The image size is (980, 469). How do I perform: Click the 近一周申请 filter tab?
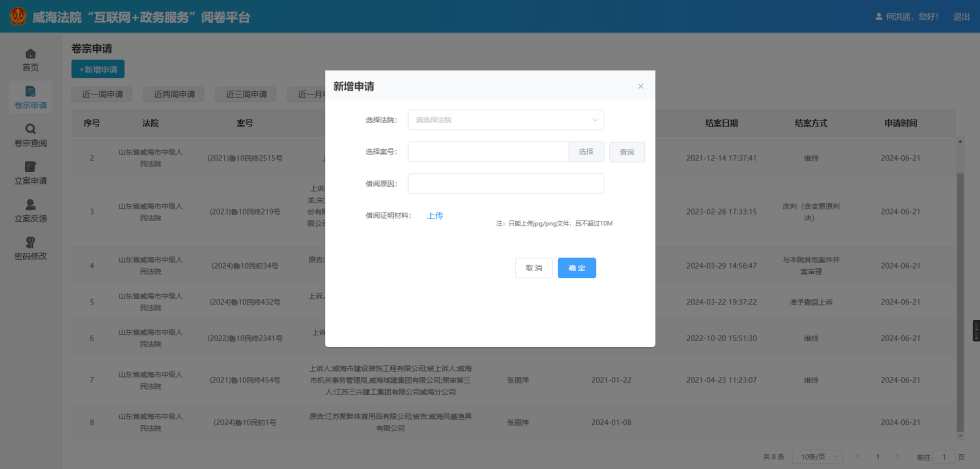pyautogui.click(x=102, y=95)
